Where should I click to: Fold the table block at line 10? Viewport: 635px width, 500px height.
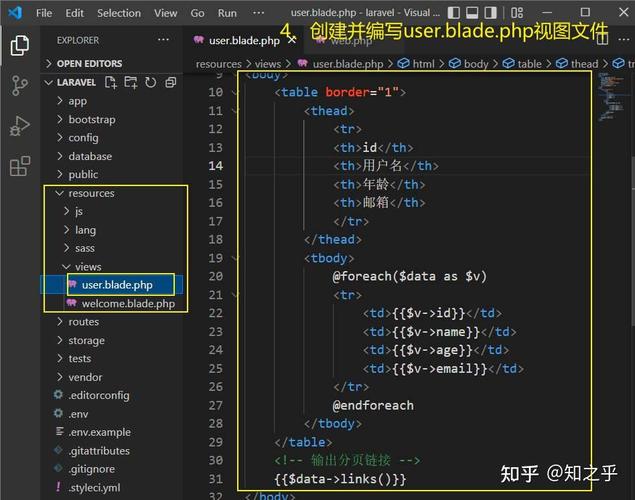point(235,92)
